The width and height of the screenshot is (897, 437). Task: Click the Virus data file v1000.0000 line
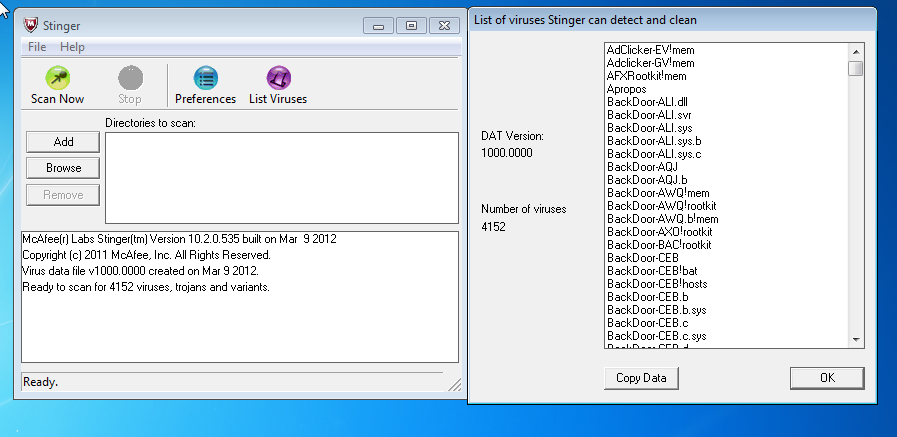pos(140,271)
